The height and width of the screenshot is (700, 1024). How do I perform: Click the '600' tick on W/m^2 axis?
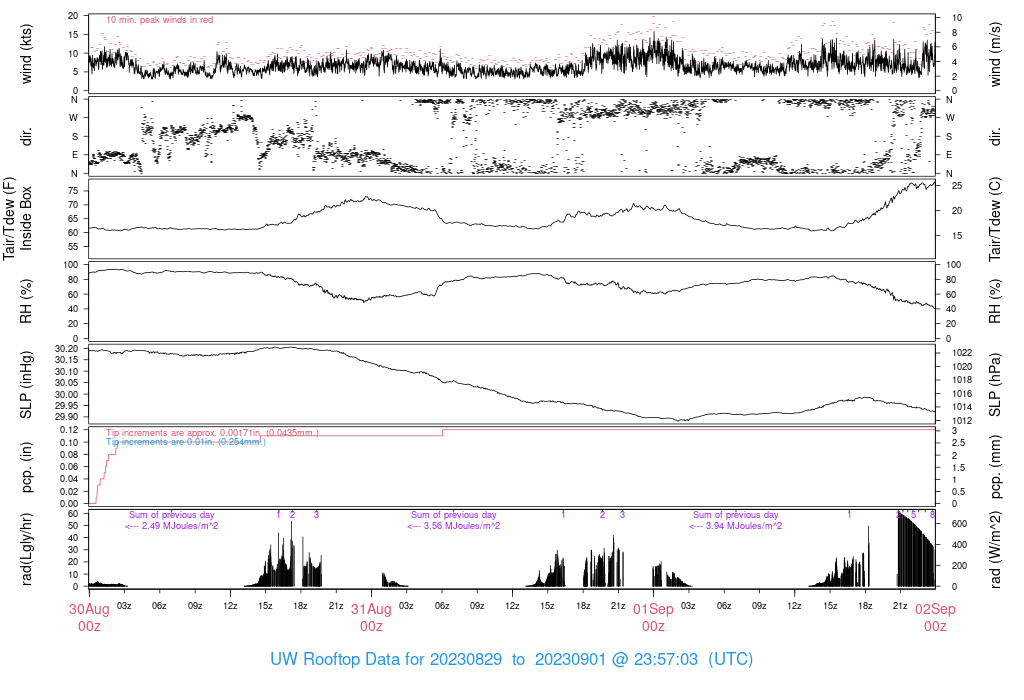pos(959,524)
